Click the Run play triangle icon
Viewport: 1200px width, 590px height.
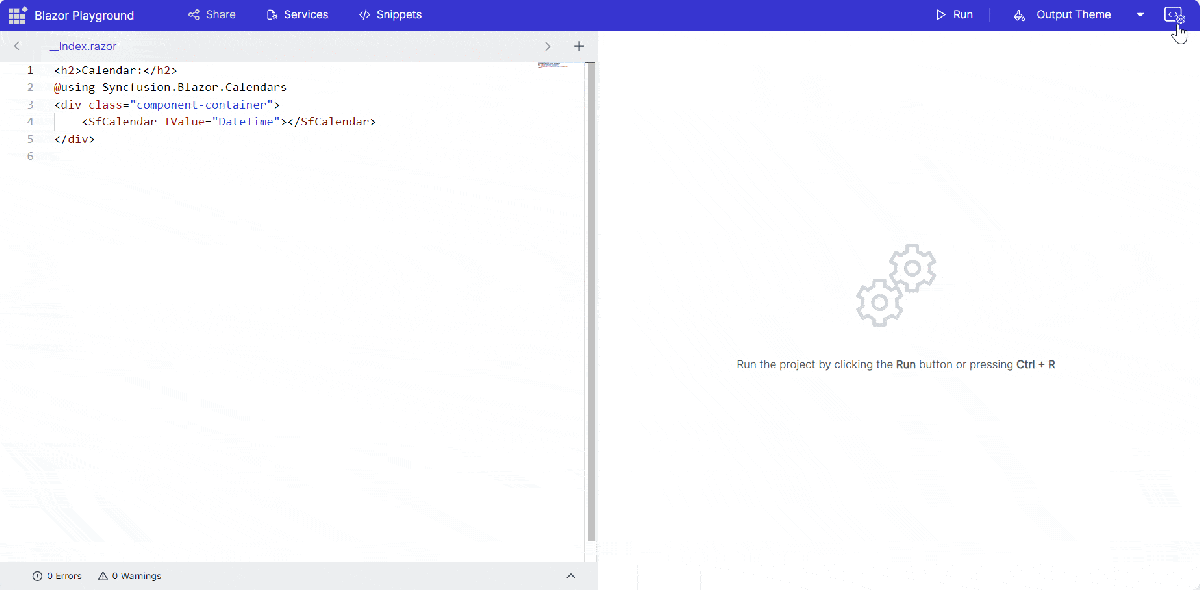coord(940,15)
